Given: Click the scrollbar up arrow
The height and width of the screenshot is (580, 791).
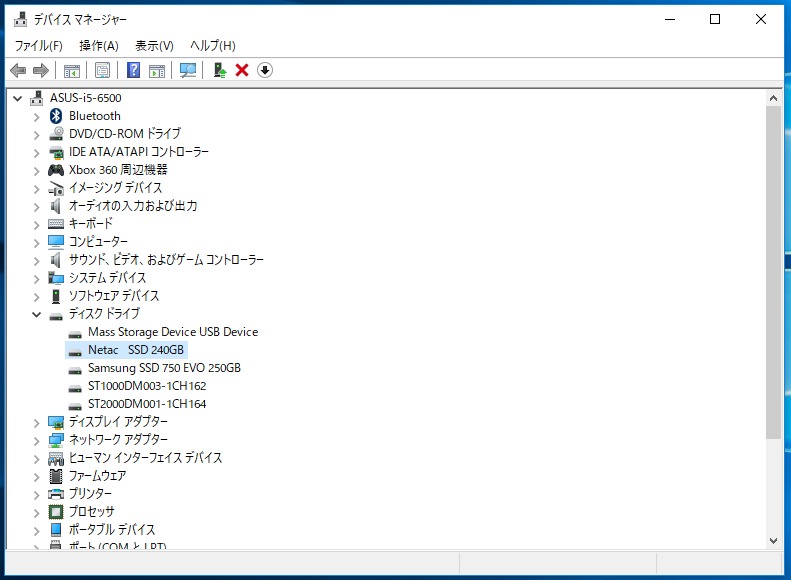Looking at the screenshot, I should [x=773, y=98].
